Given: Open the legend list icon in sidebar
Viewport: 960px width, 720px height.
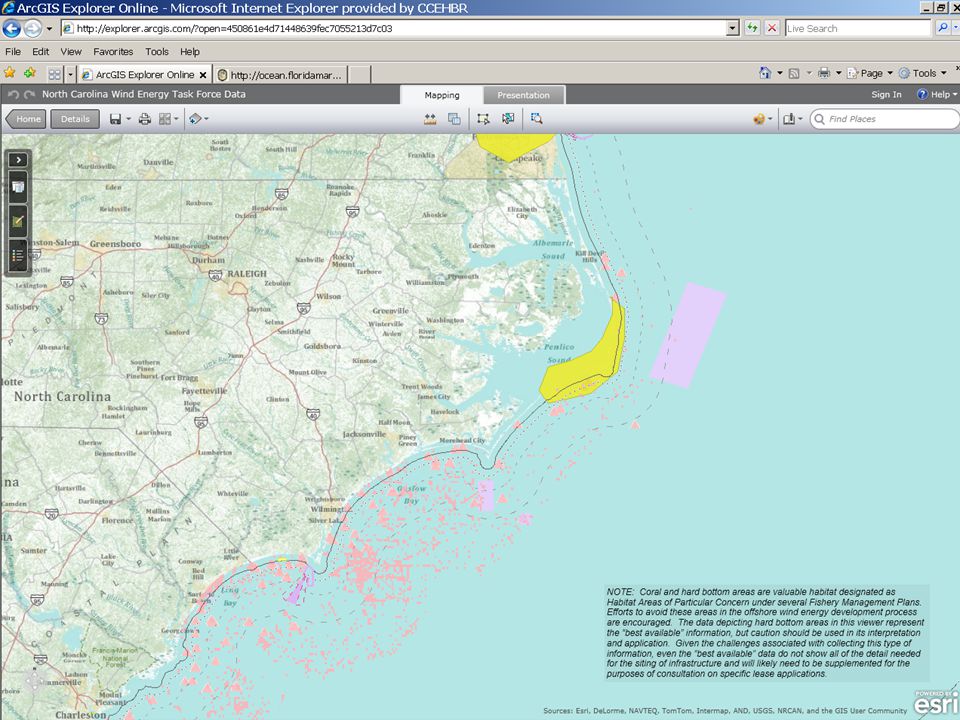Looking at the screenshot, I should 18,255.
